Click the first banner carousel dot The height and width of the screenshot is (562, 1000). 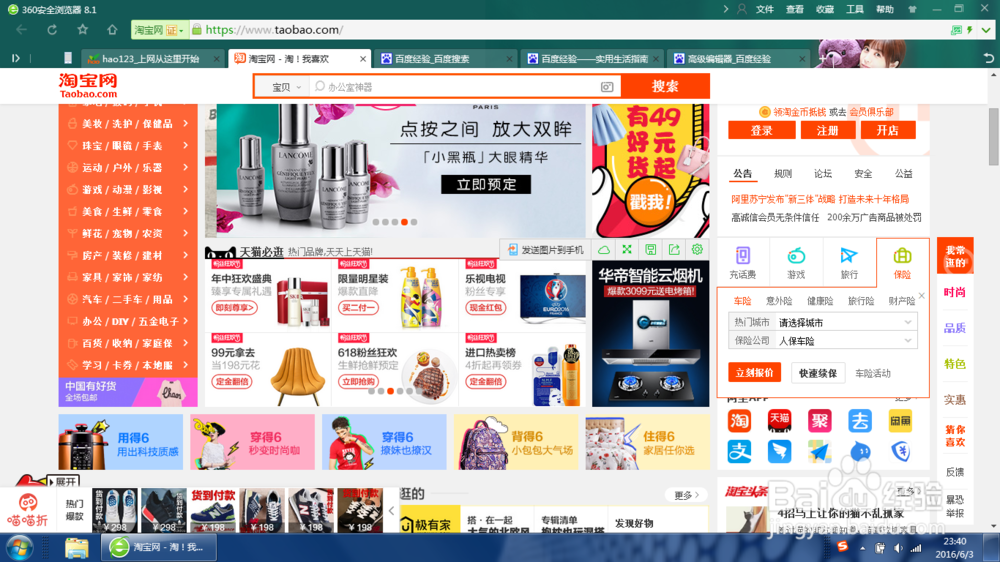point(376,222)
